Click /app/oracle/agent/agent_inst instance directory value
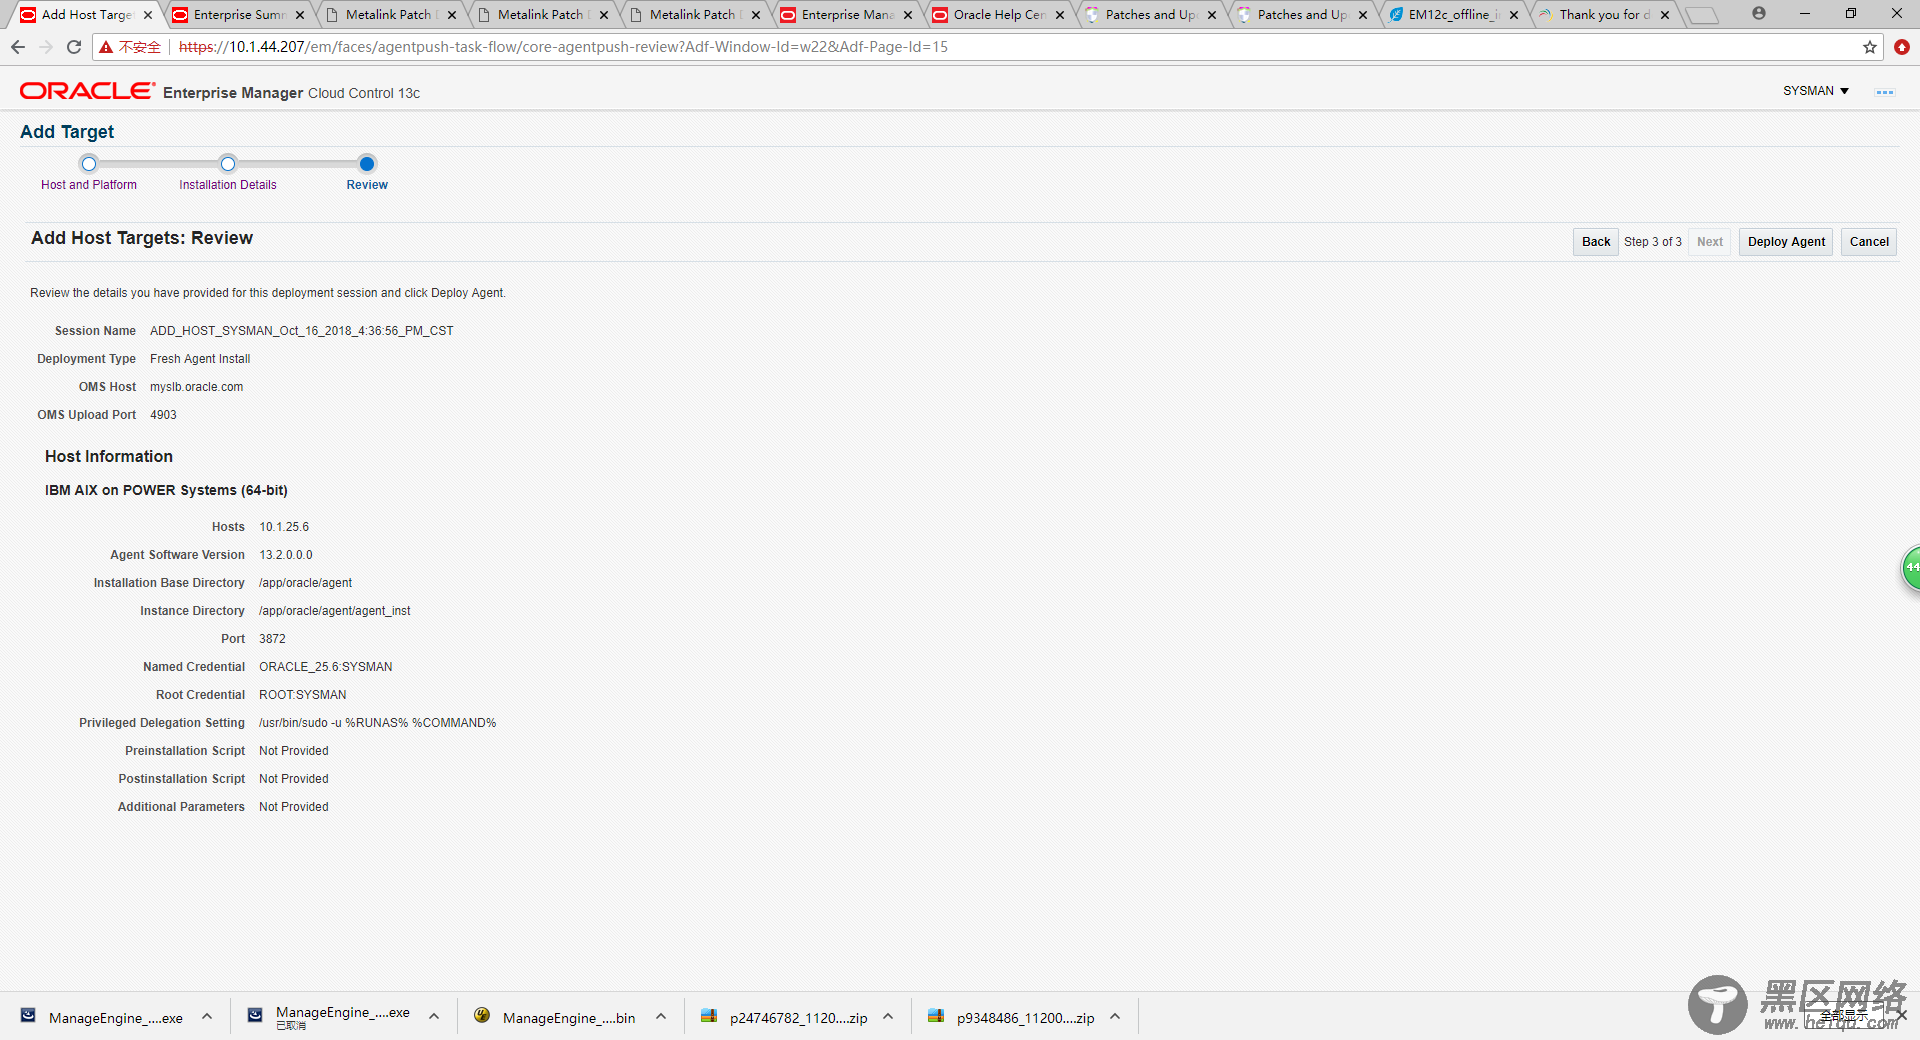 335,611
